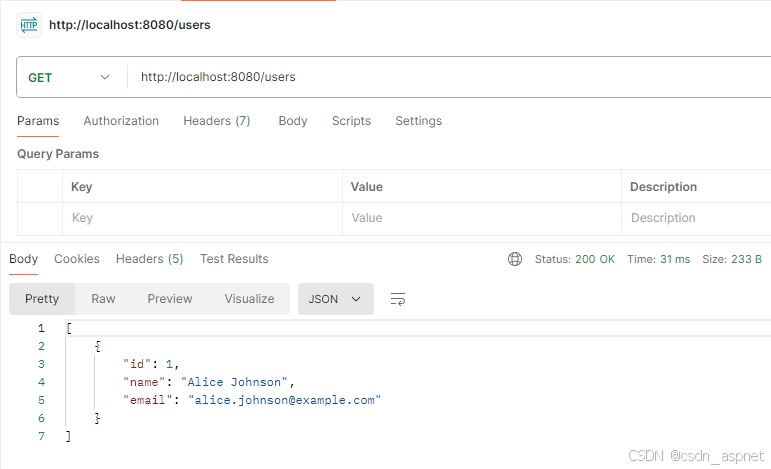This screenshot has width=771, height=469.
Task: Click the request title http://localhost:8080/users
Action: 130,25
